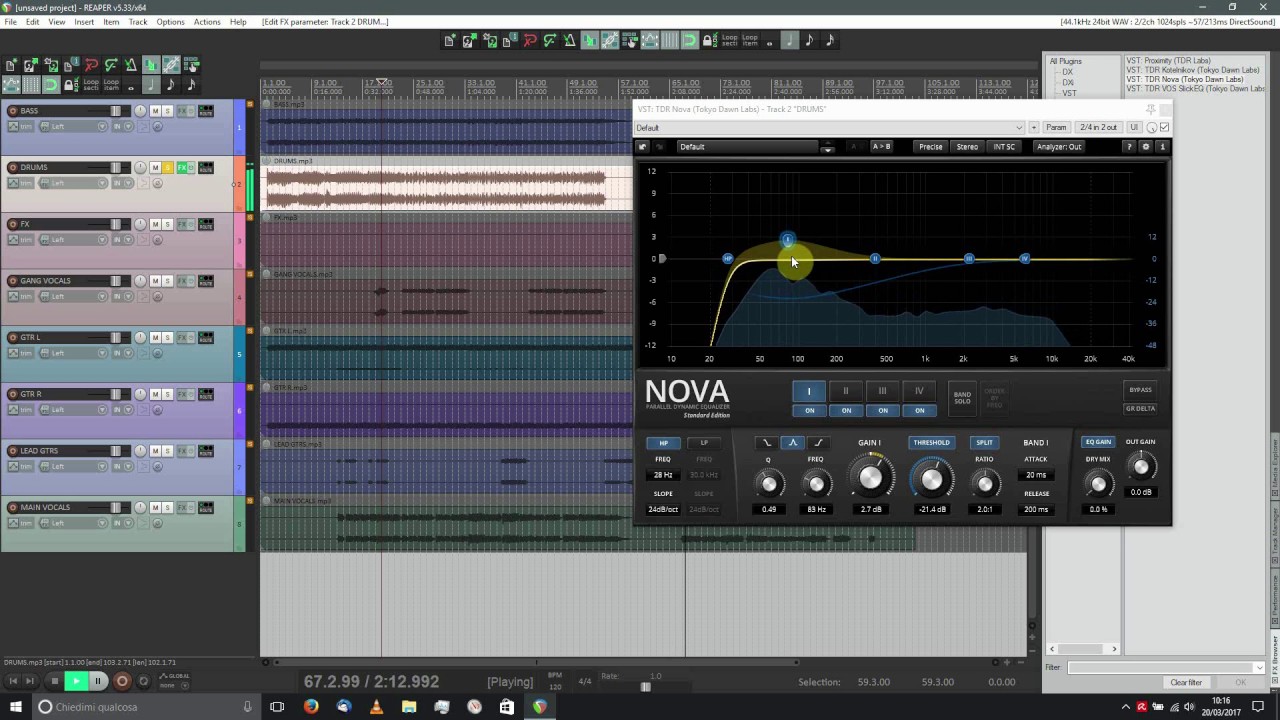This screenshot has width=1280, height=720.
Task: Pause playback in the transport bar
Action: pyautogui.click(x=98, y=681)
